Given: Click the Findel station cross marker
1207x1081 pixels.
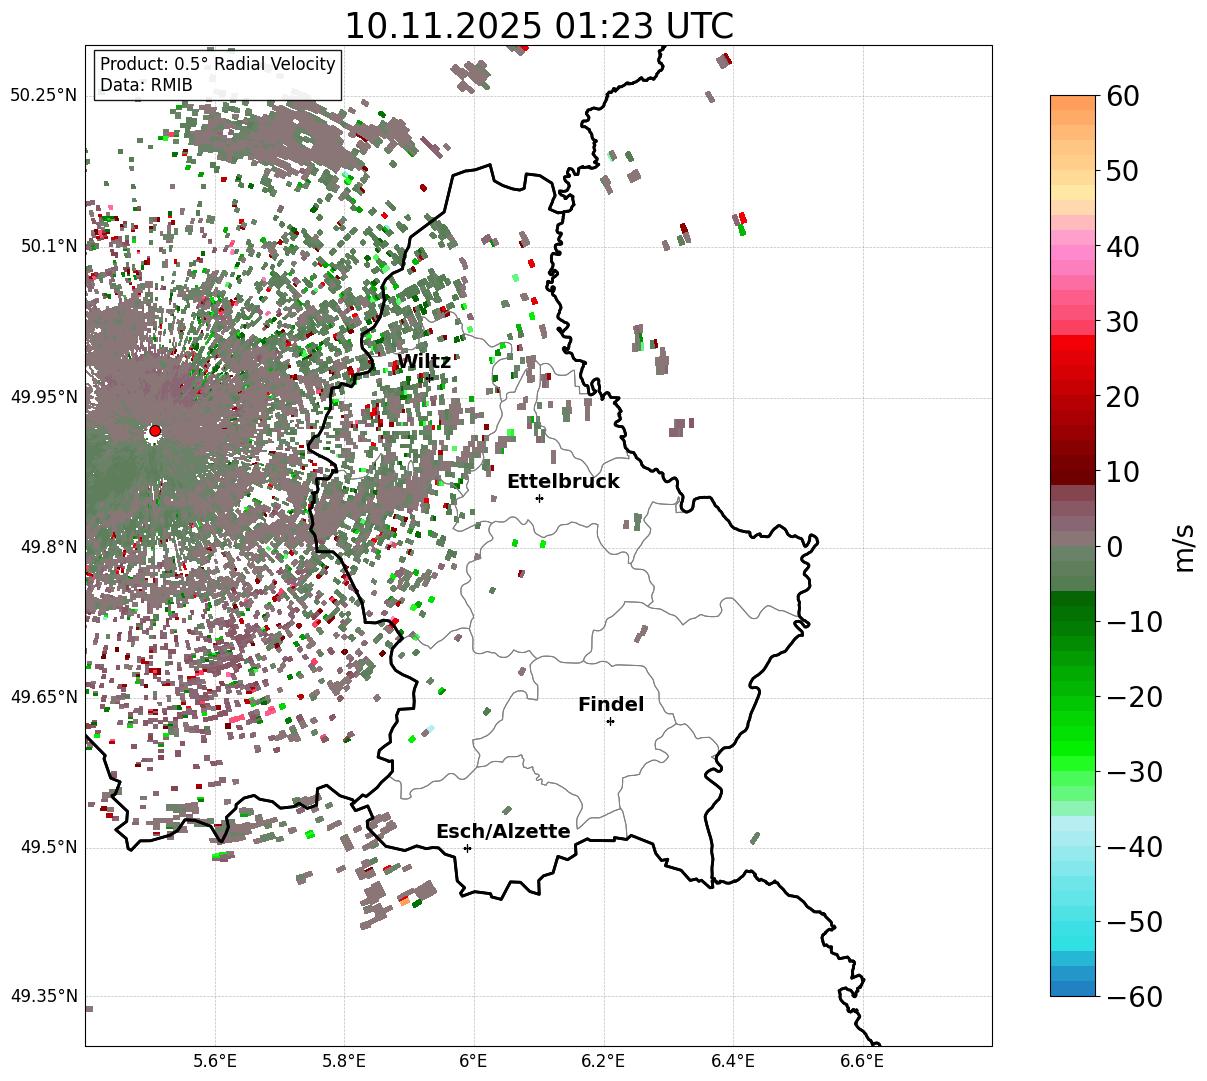Looking at the screenshot, I should pos(610,721).
